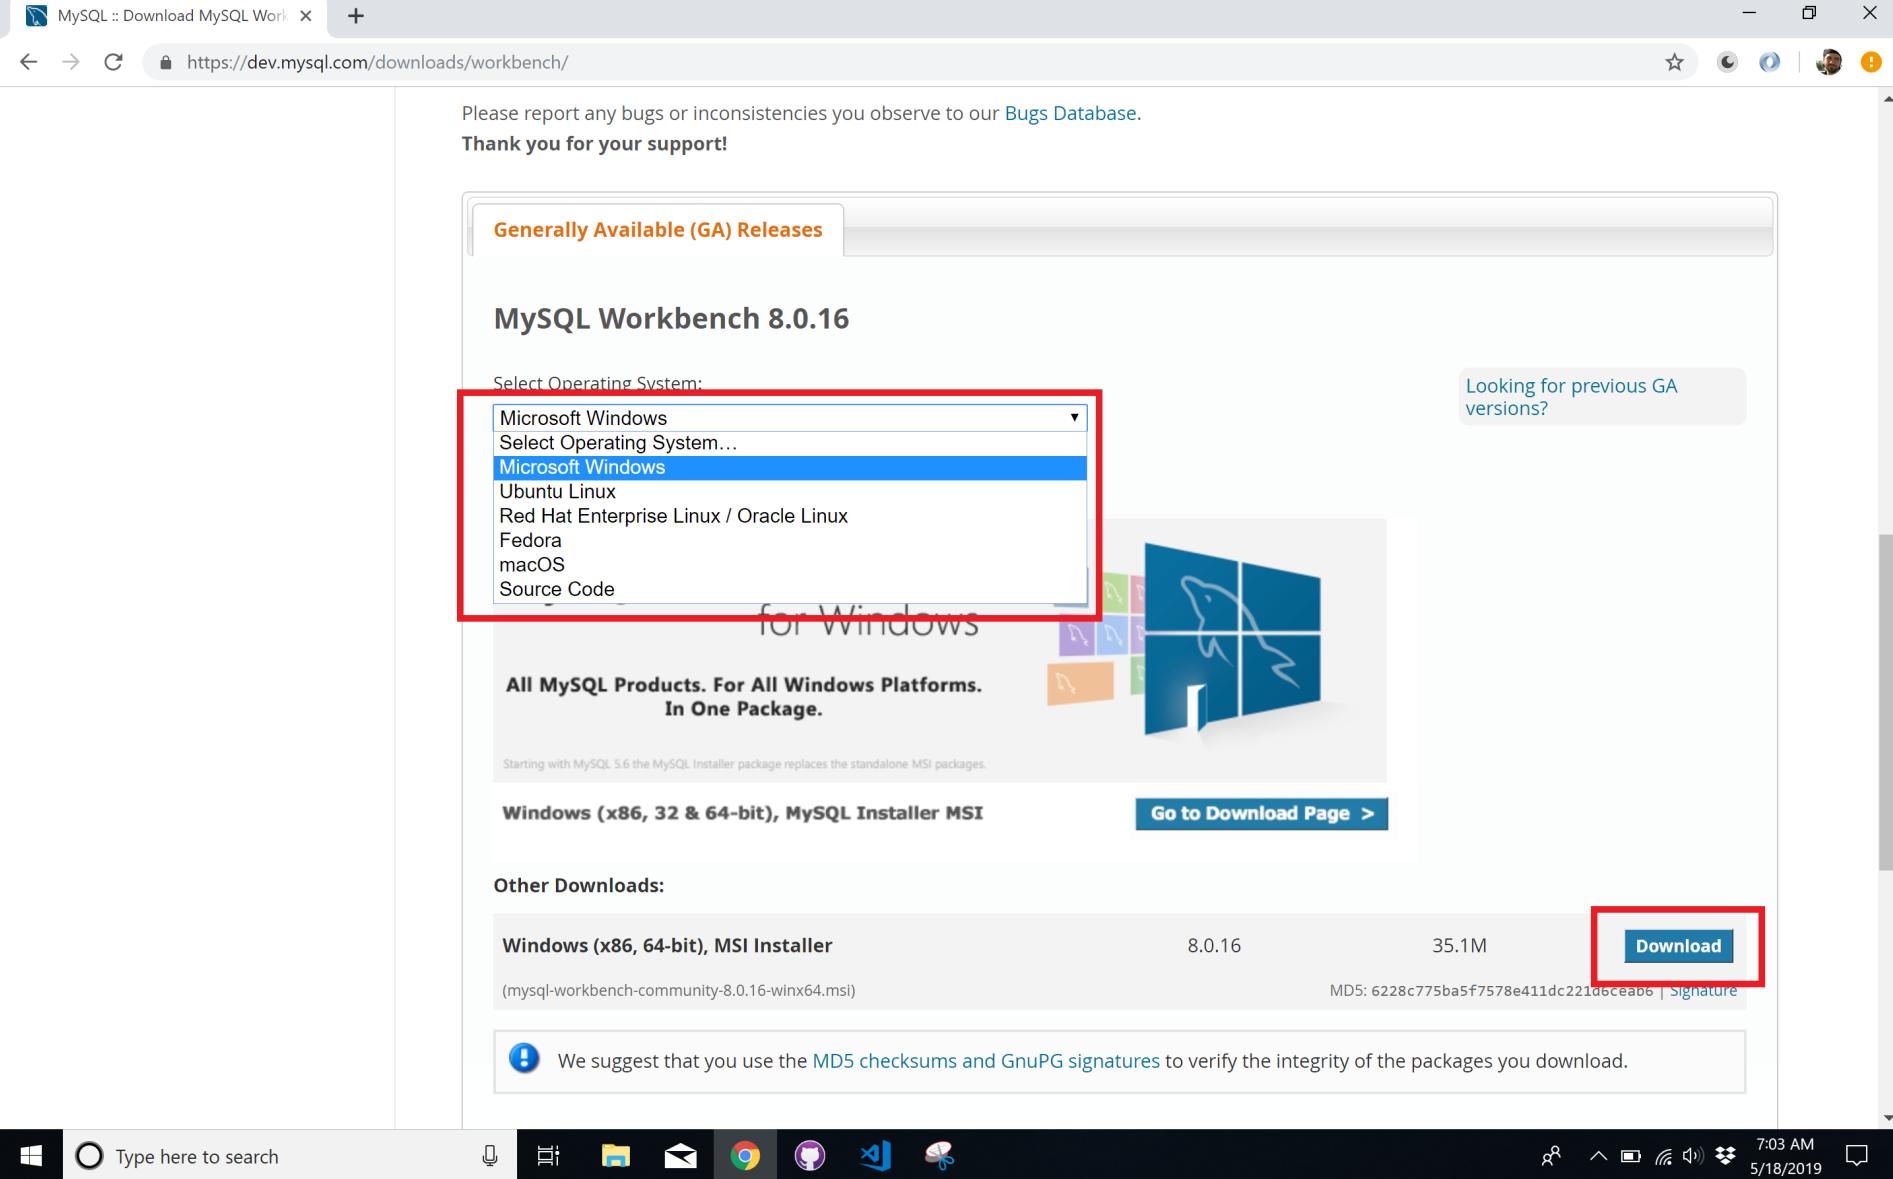Open the Mail app on the taskbar
The image size is (1893, 1179).
pos(680,1156)
